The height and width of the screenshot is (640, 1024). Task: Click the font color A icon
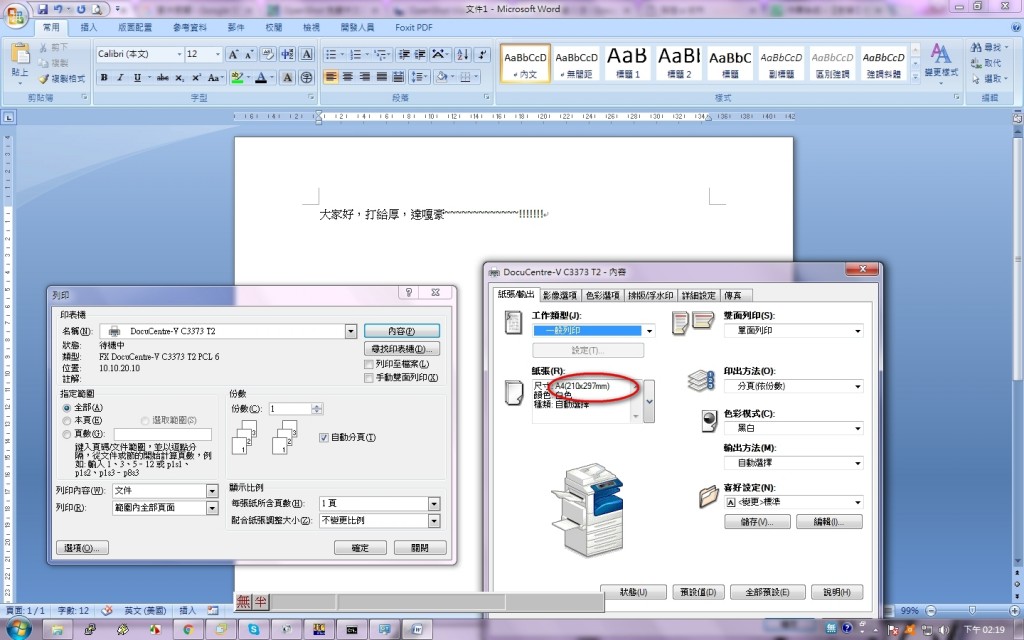[x=261, y=78]
